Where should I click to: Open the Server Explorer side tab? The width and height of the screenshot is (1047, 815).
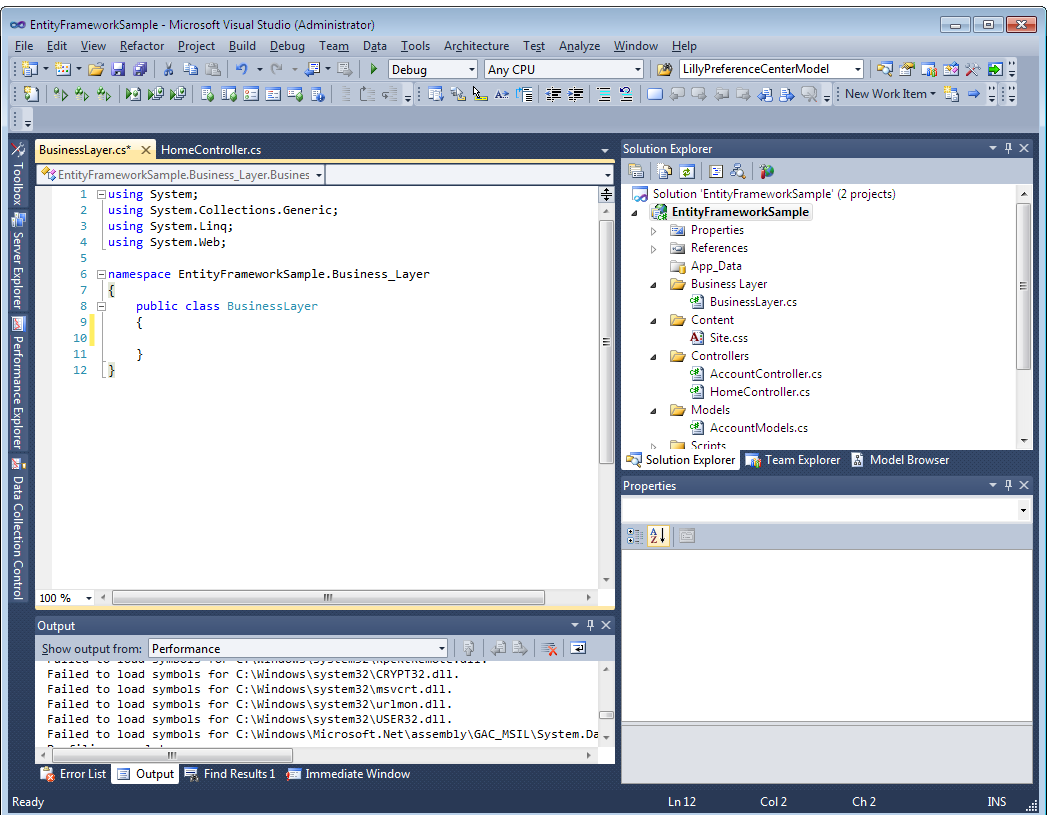coord(18,262)
